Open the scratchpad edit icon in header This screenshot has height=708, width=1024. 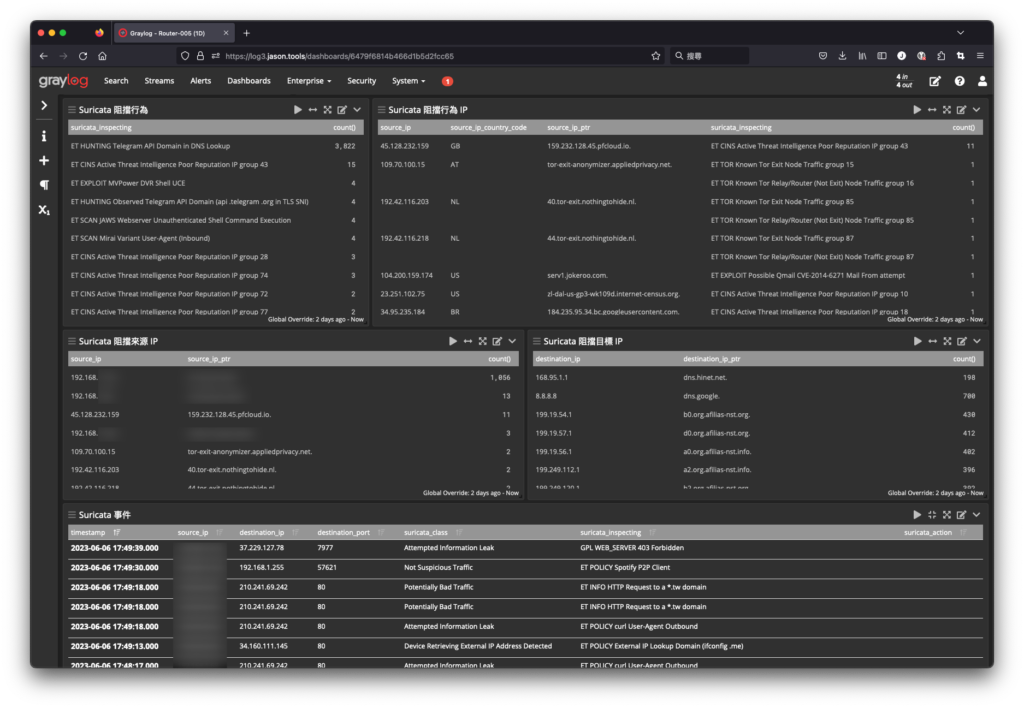click(935, 81)
